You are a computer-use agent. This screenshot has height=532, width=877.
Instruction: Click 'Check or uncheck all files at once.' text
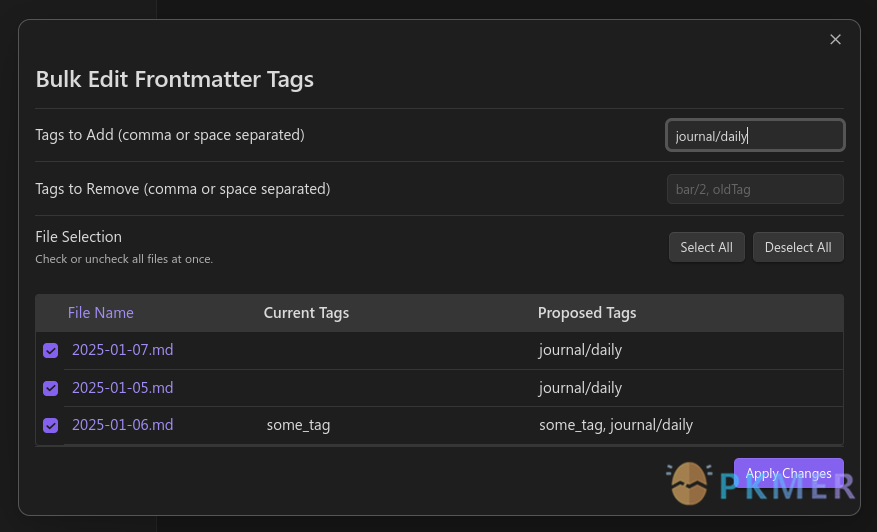[124, 259]
